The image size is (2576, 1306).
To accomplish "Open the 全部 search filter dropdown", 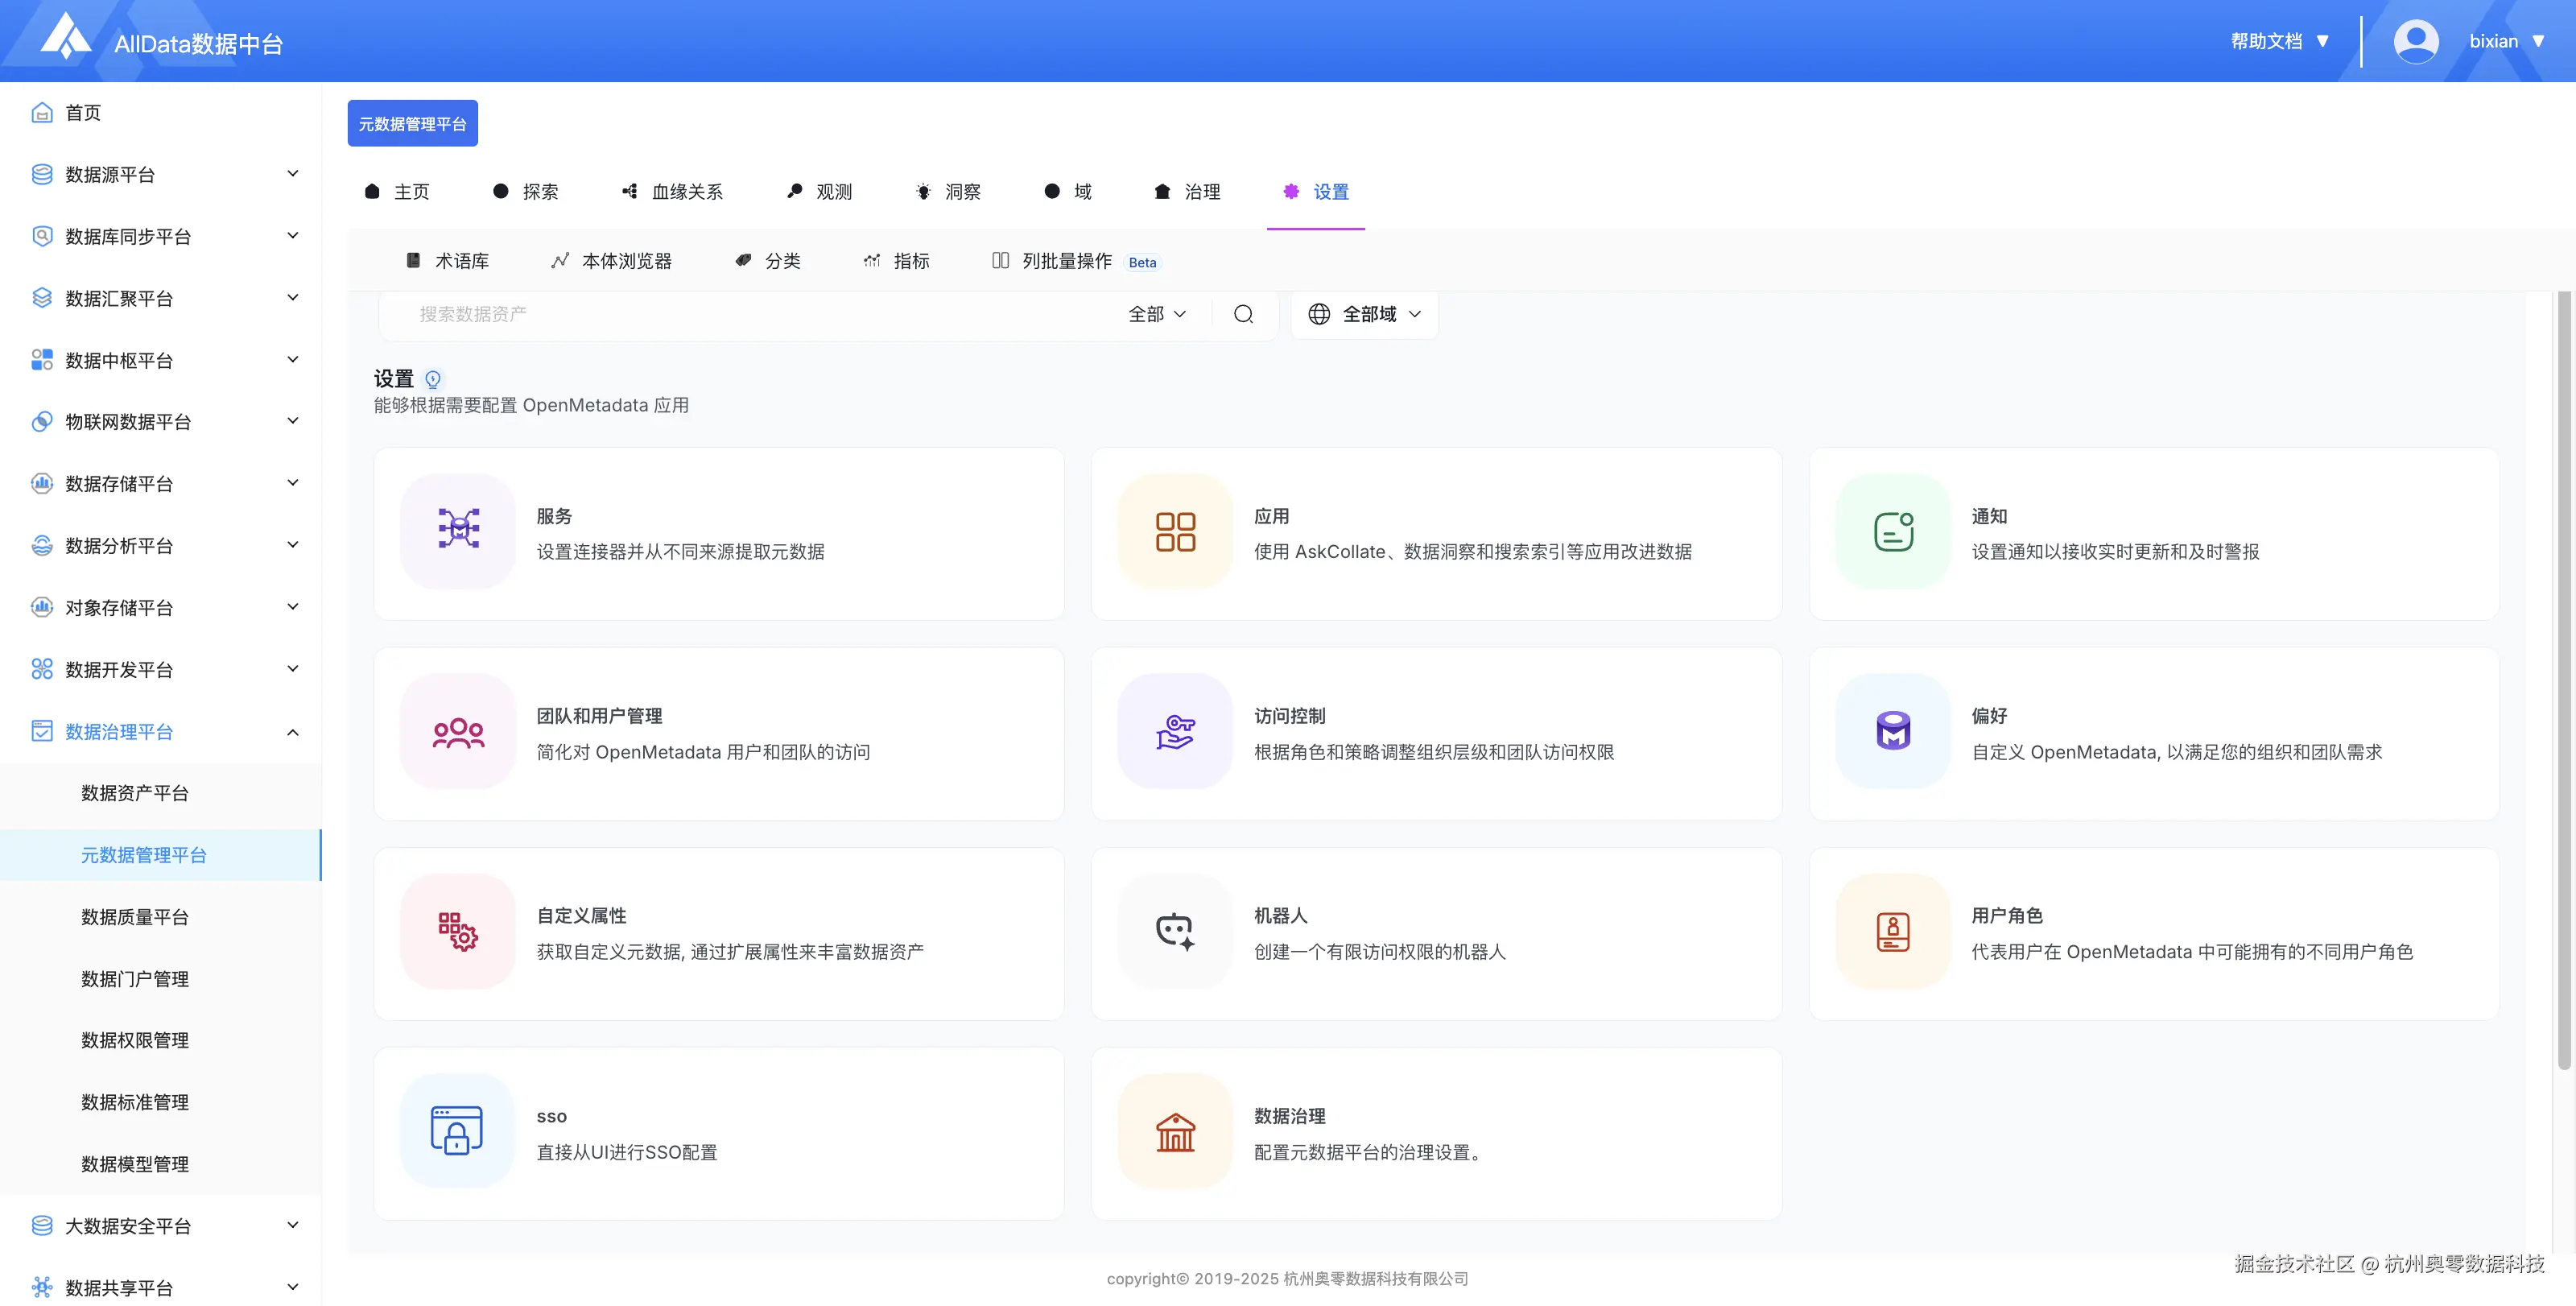I will pyautogui.click(x=1157, y=314).
